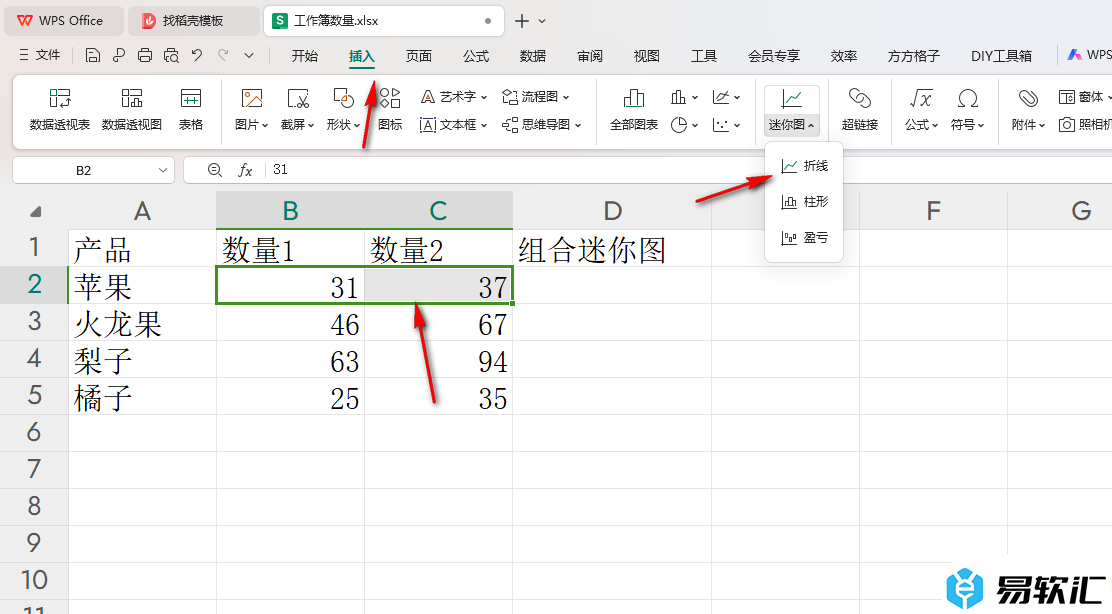1112x614 pixels.
Task: Open the 窗体 form controls
Action: [x=1084, y=97]
